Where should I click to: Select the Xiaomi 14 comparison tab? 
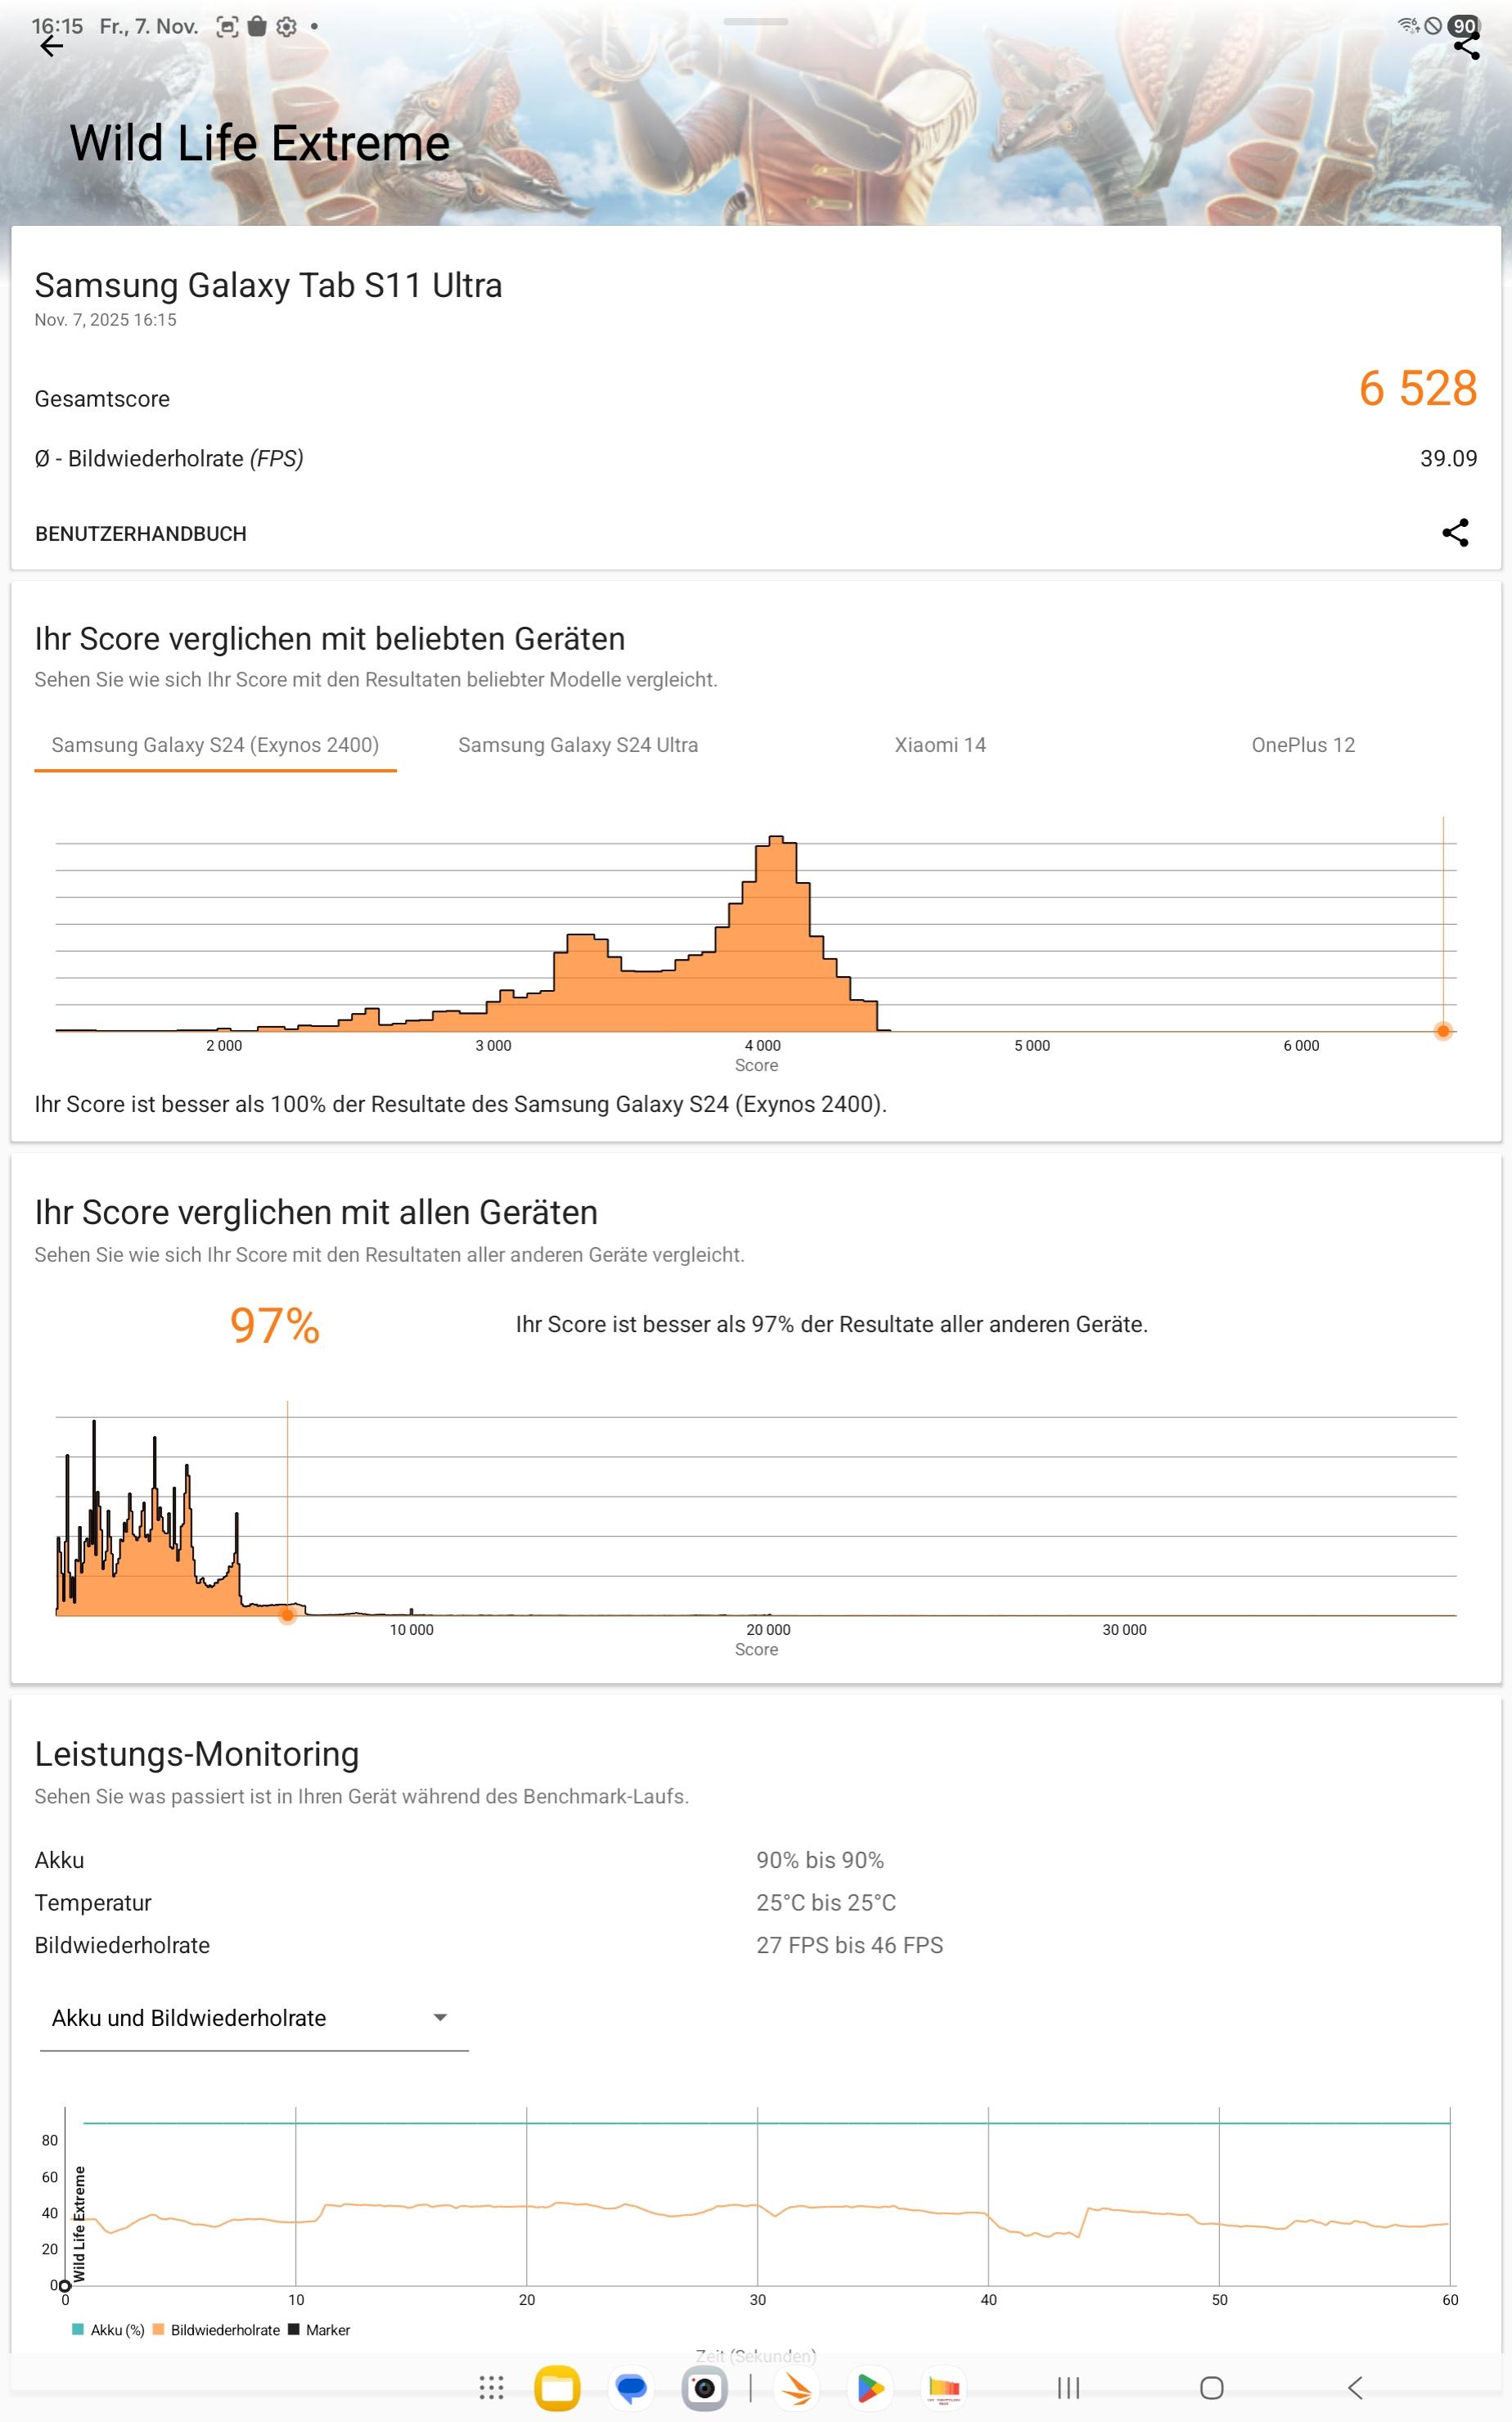coord(939,745)
